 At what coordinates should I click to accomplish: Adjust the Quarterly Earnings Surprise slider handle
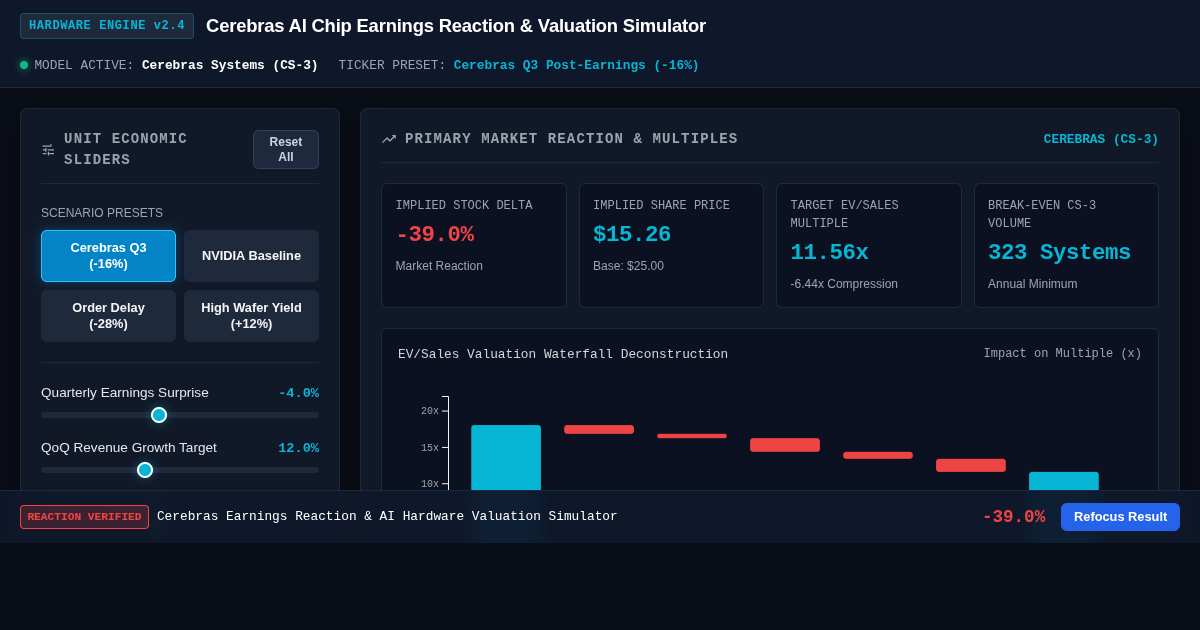(x=159, y=415)
